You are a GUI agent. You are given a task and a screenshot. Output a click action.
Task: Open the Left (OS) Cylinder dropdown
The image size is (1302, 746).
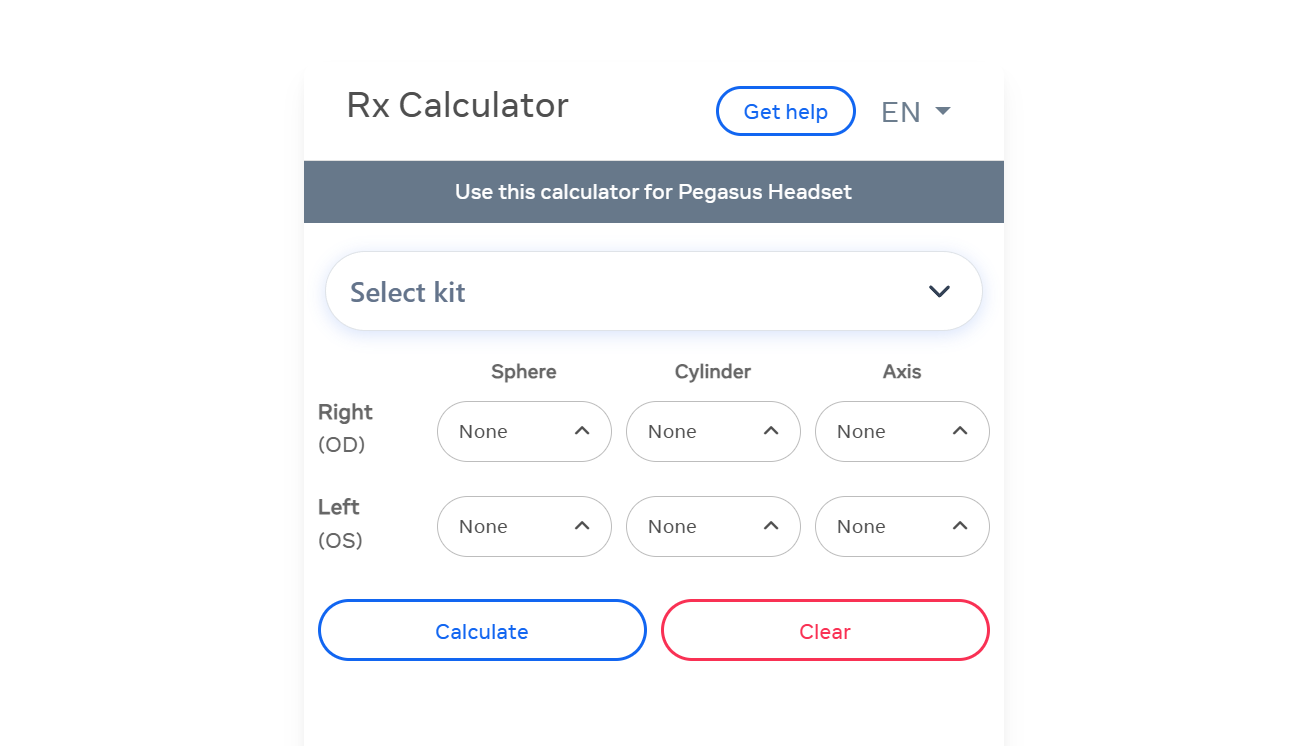[x=713, y=526]
